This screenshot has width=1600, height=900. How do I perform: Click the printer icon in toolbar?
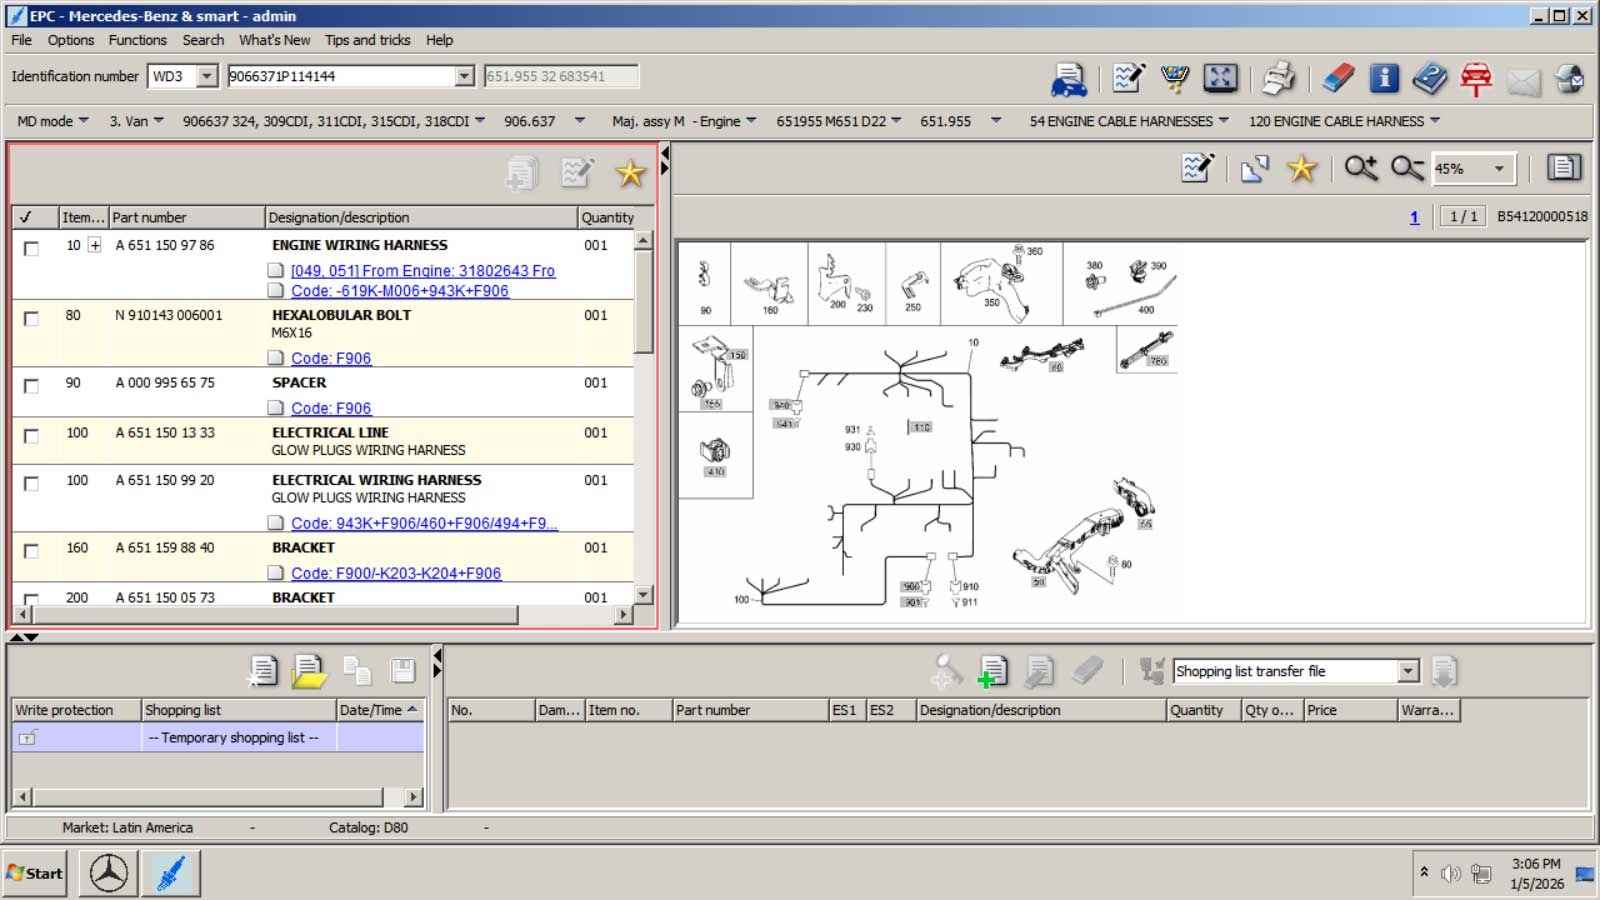[1278, 78]
